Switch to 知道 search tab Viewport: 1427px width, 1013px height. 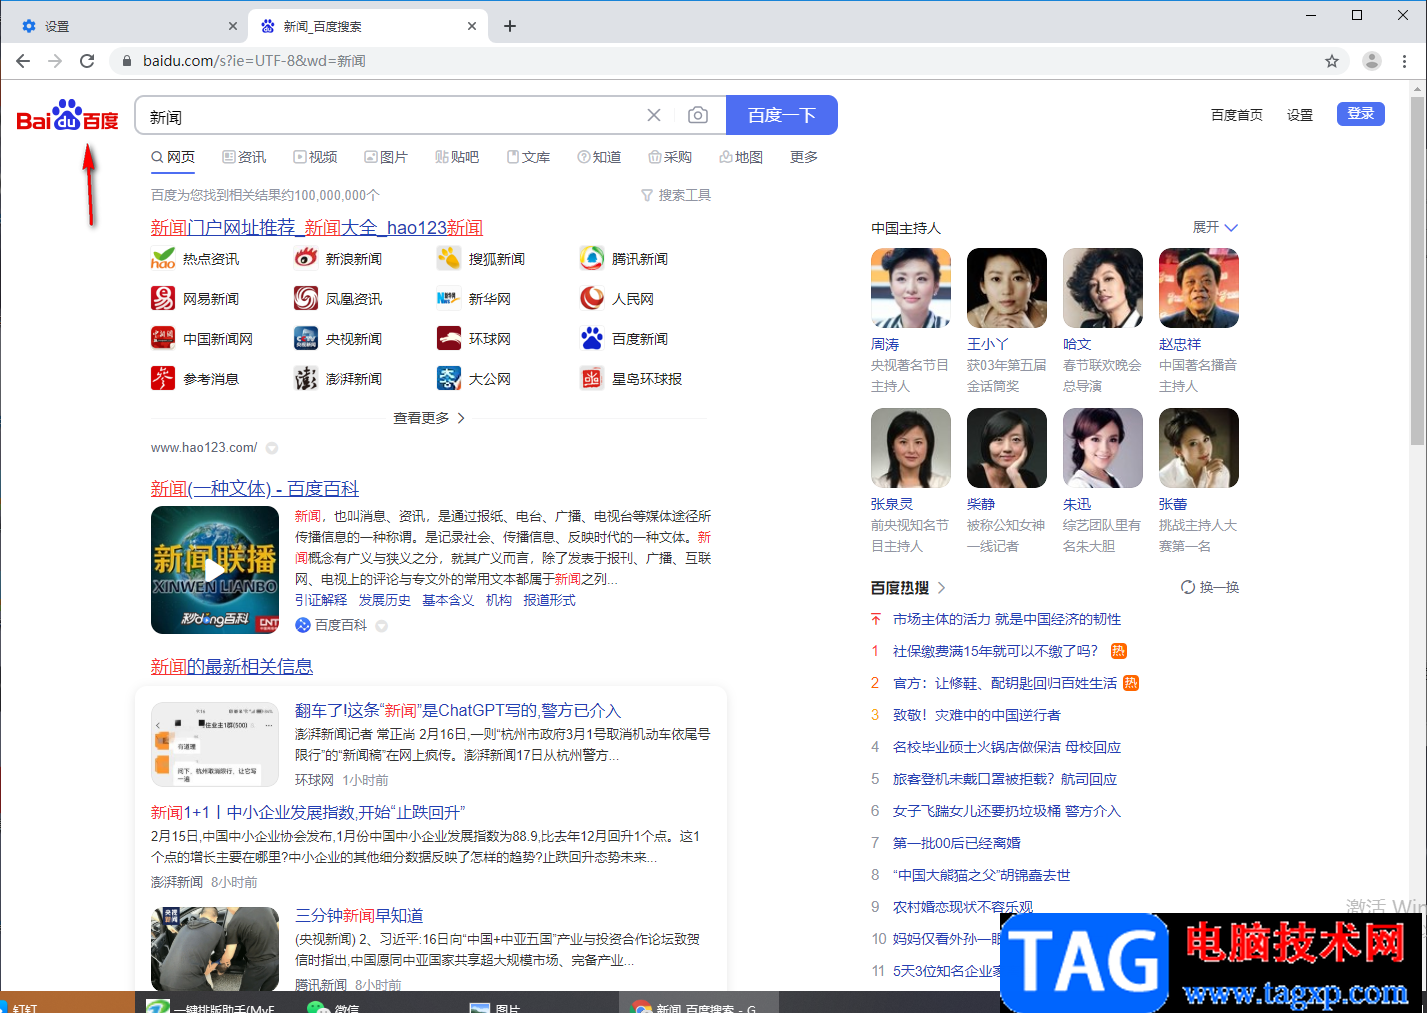[599, 157]
